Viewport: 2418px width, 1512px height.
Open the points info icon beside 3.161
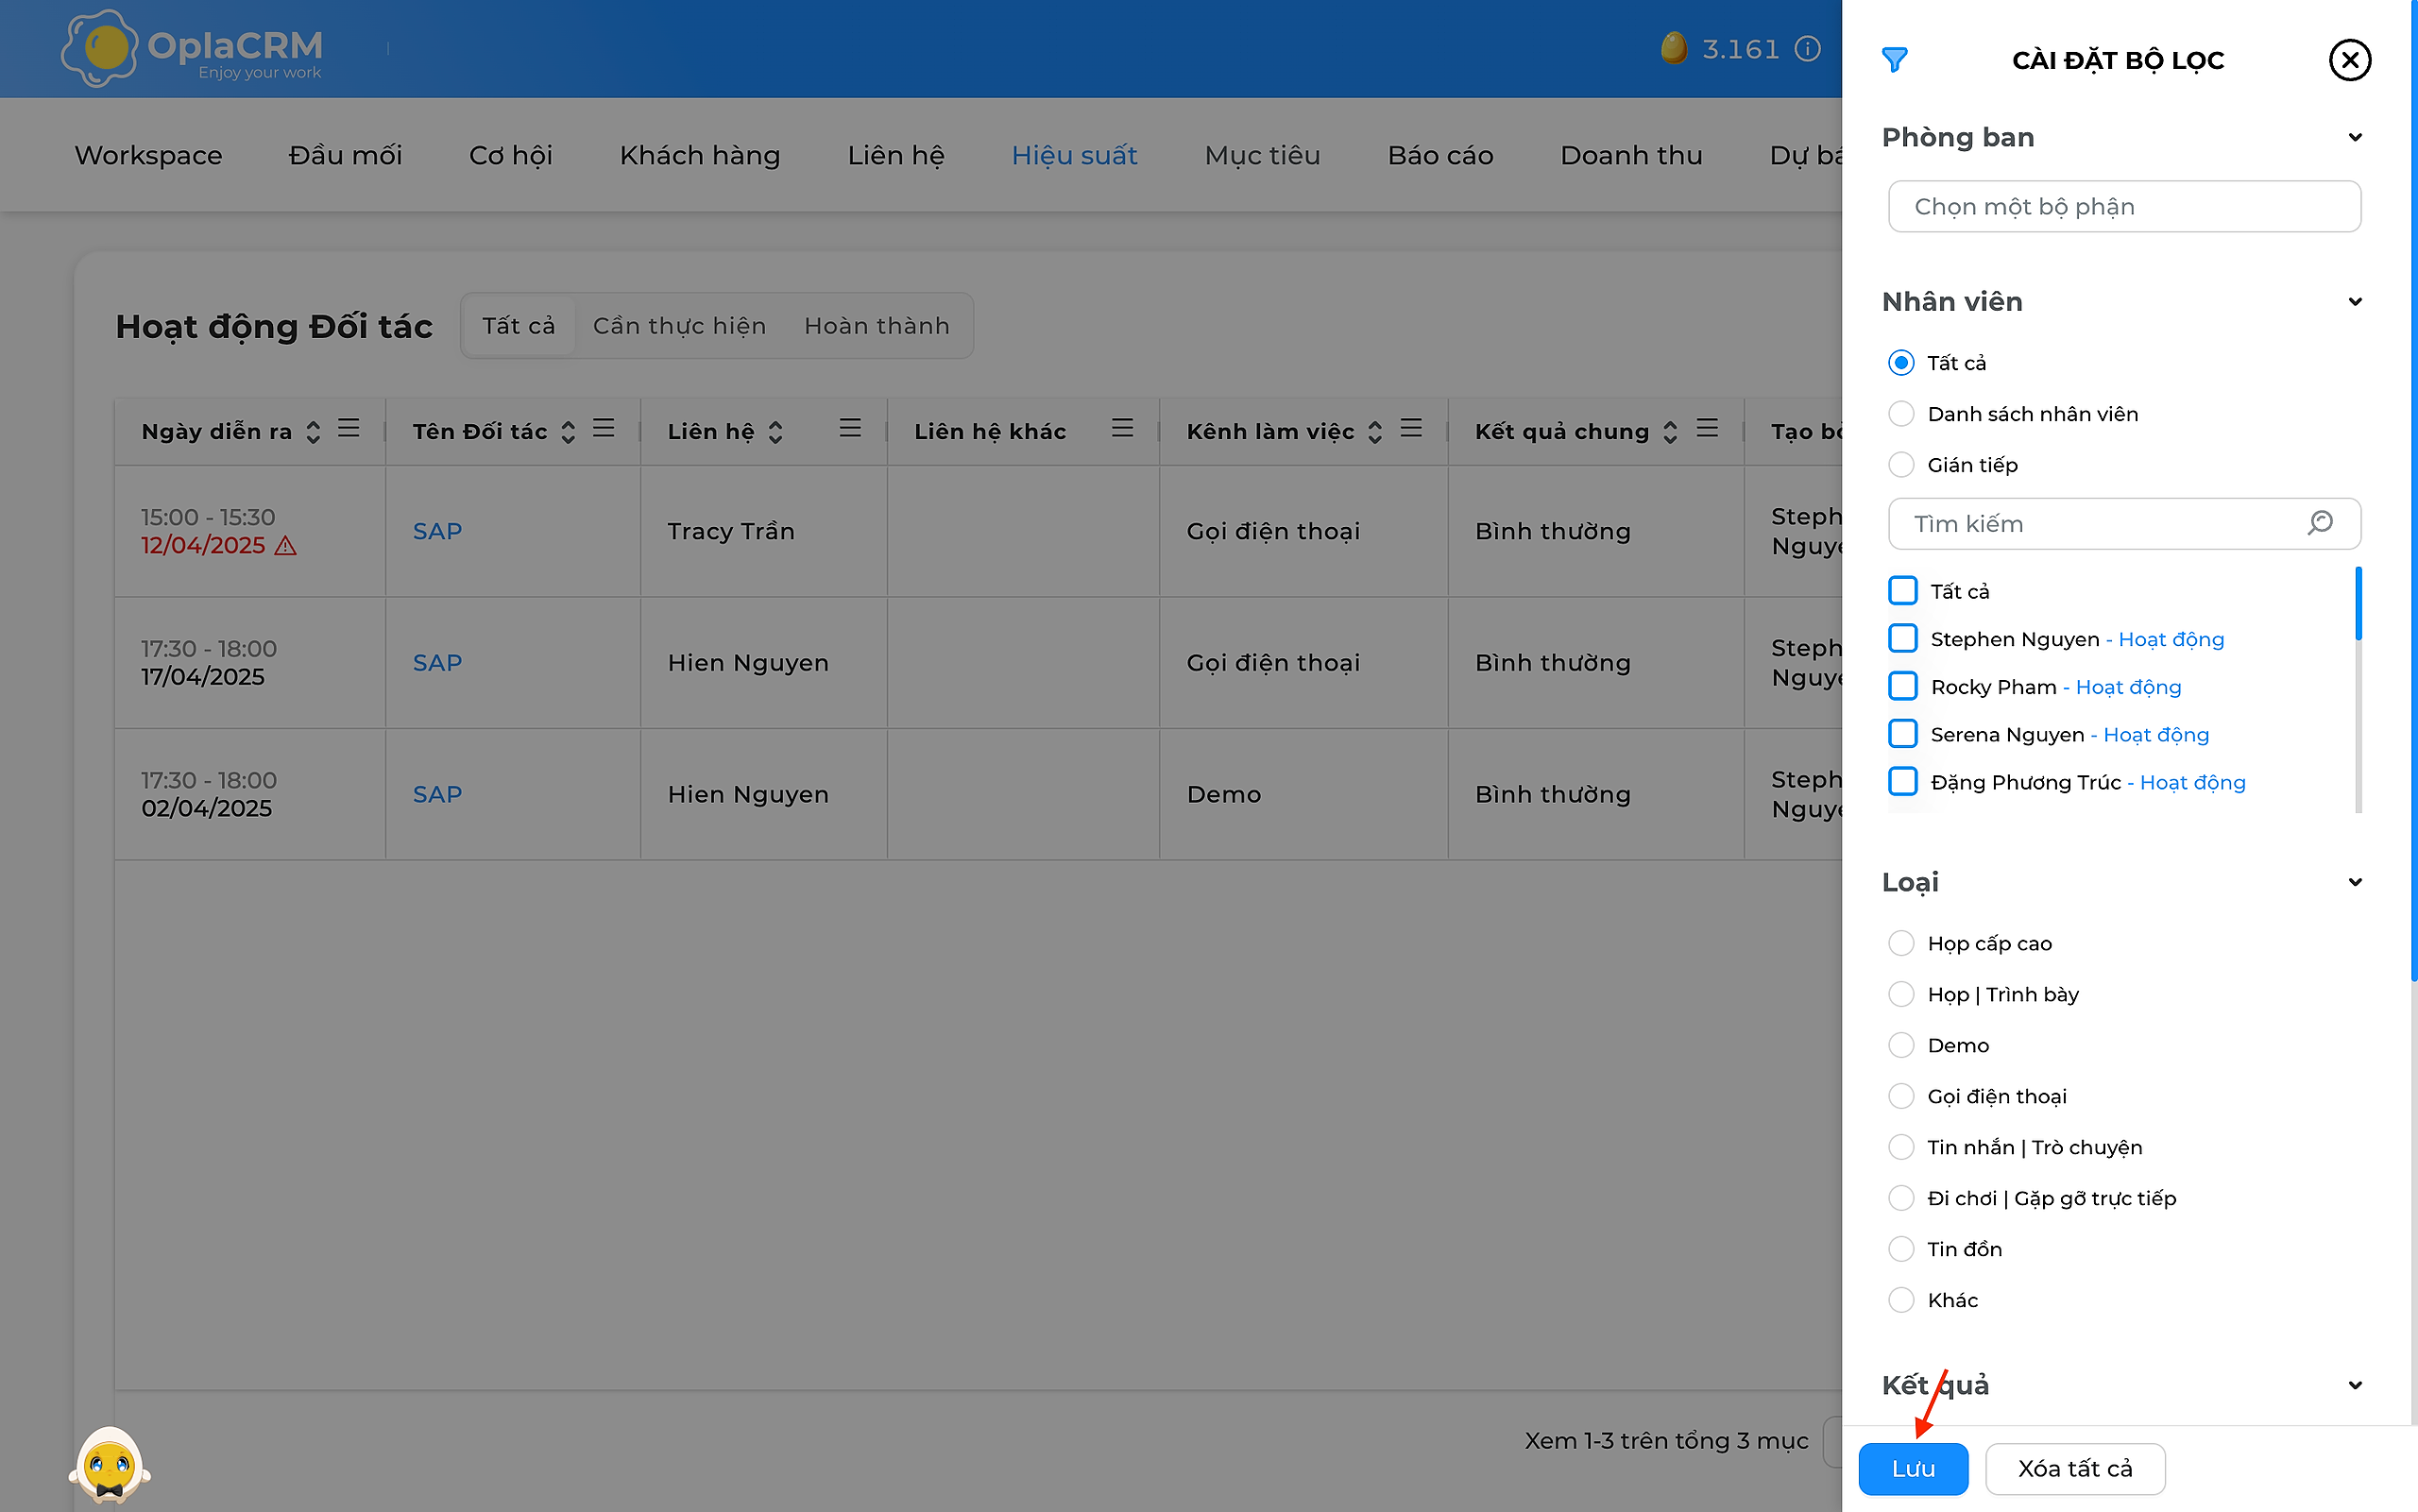pos(1807,49)
